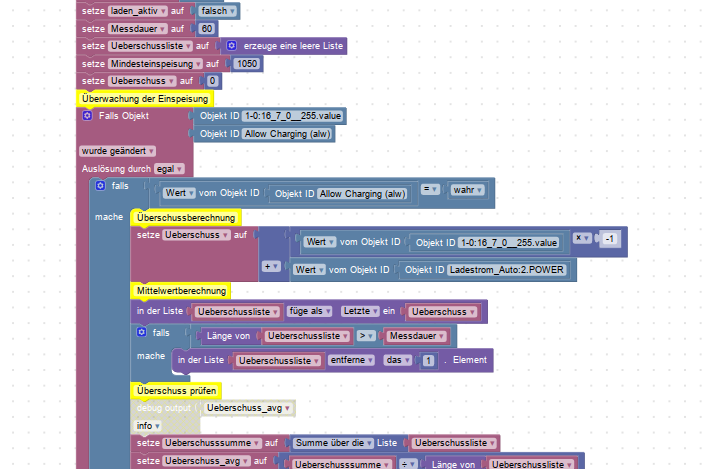Open gear of 'falls' block with 'Länge von' condition

coord(142,332)
